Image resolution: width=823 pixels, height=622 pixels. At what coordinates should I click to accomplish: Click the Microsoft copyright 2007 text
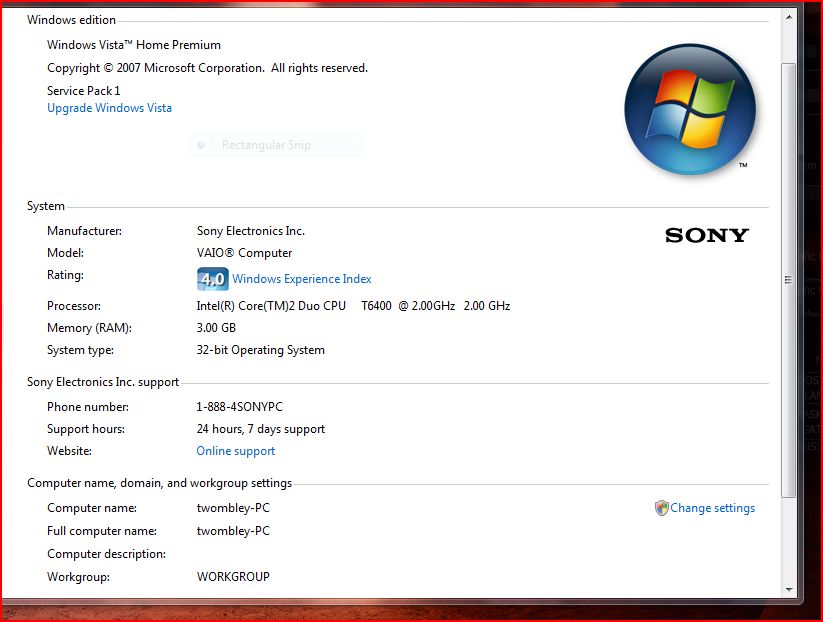tap(207, 68)
